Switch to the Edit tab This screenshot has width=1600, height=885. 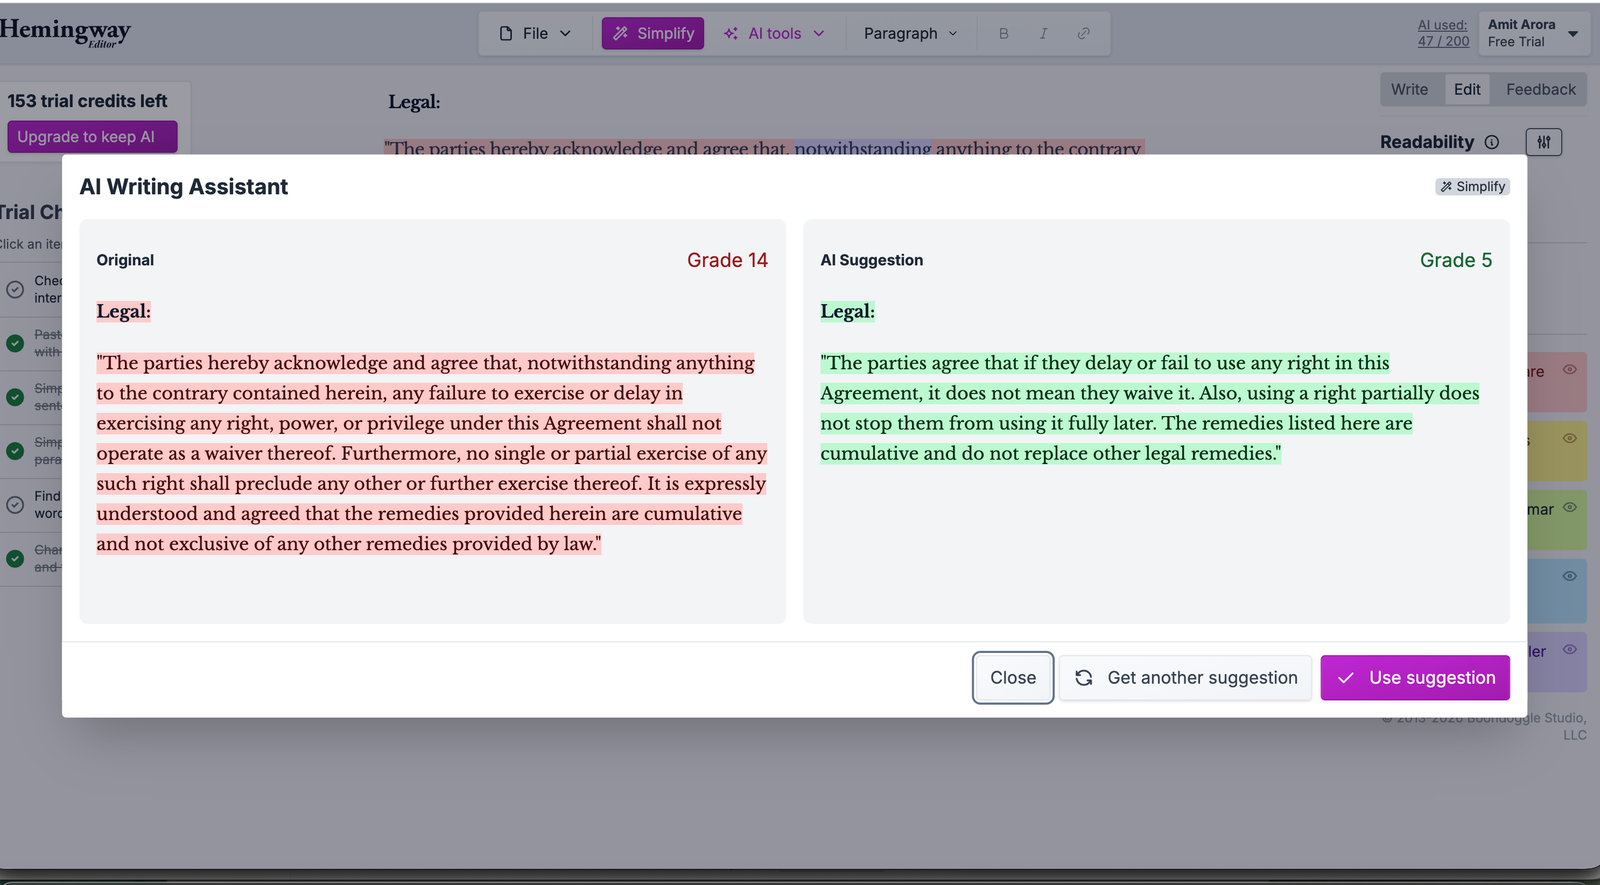(x=1467, y=89)
